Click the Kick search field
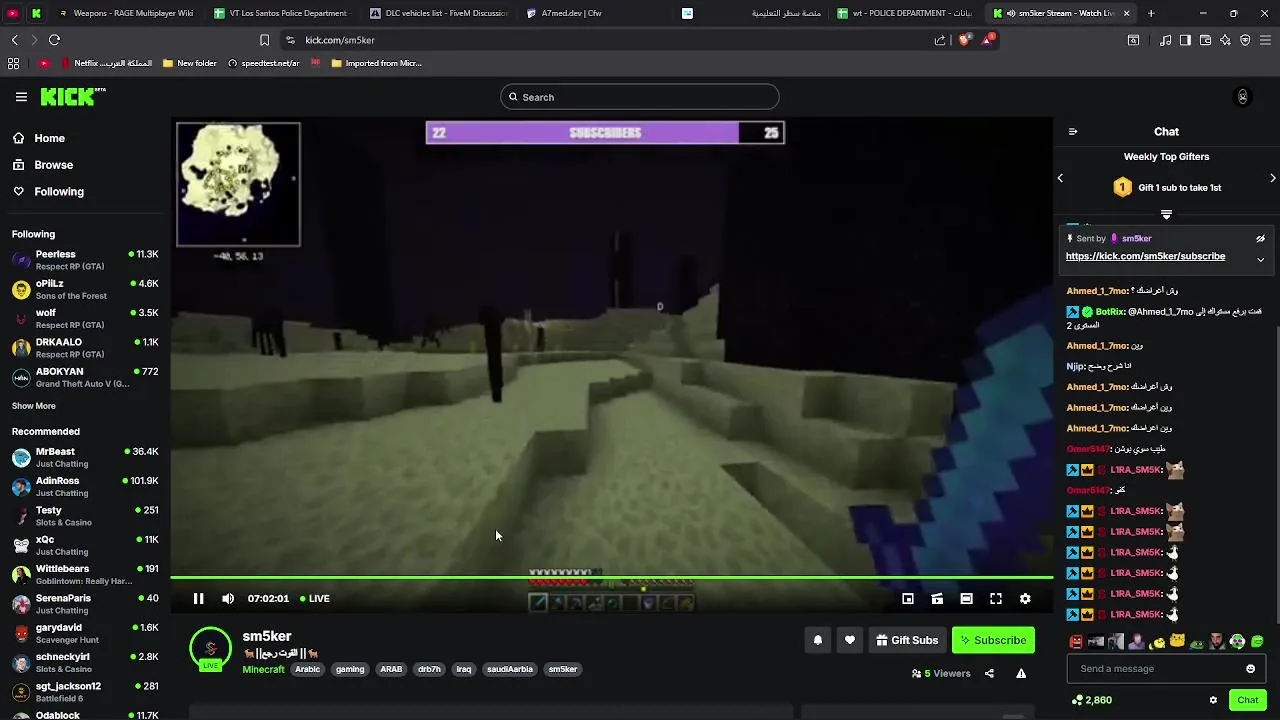The height and width of the screenshot is (720, 1280). (640, 97)
